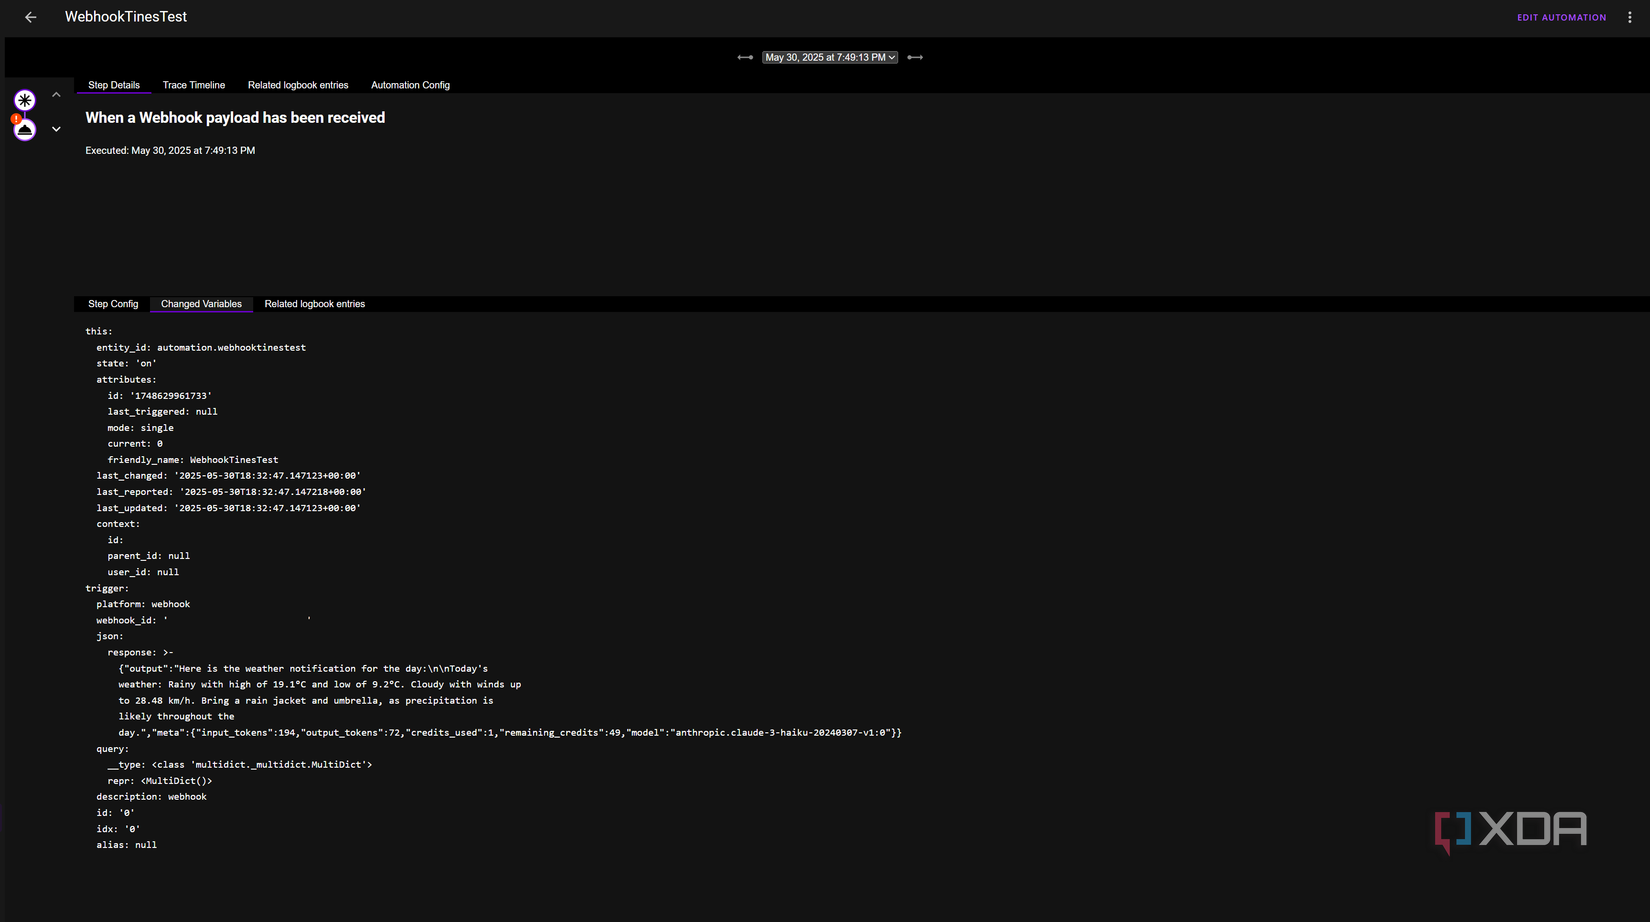This screenshot has height=922, width=1650.
Task: Click Edit Automation
Action: (x=1561, y=17)
